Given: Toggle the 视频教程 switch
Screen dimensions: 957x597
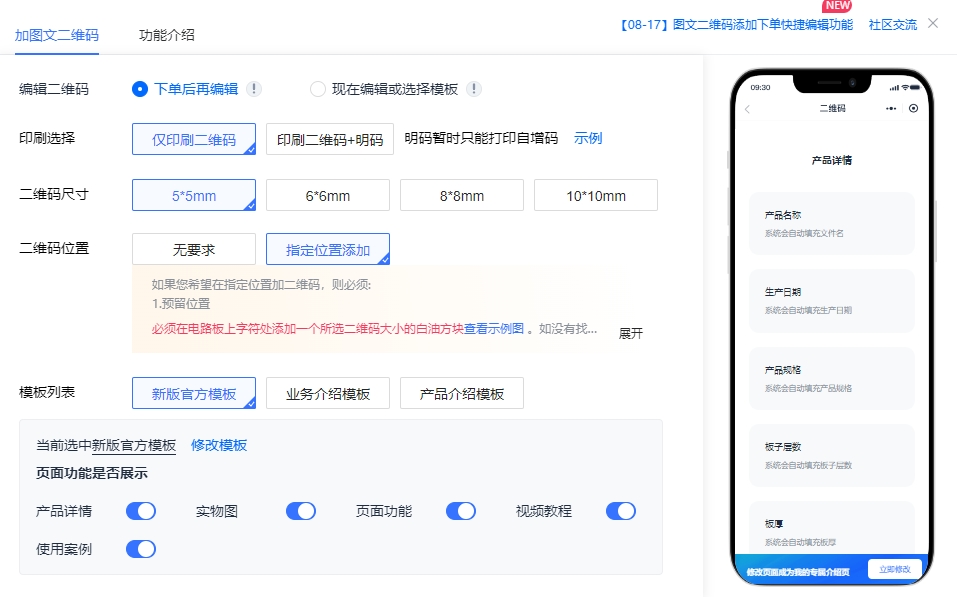Looking at the screenshot, I should [x=621, y=511].
